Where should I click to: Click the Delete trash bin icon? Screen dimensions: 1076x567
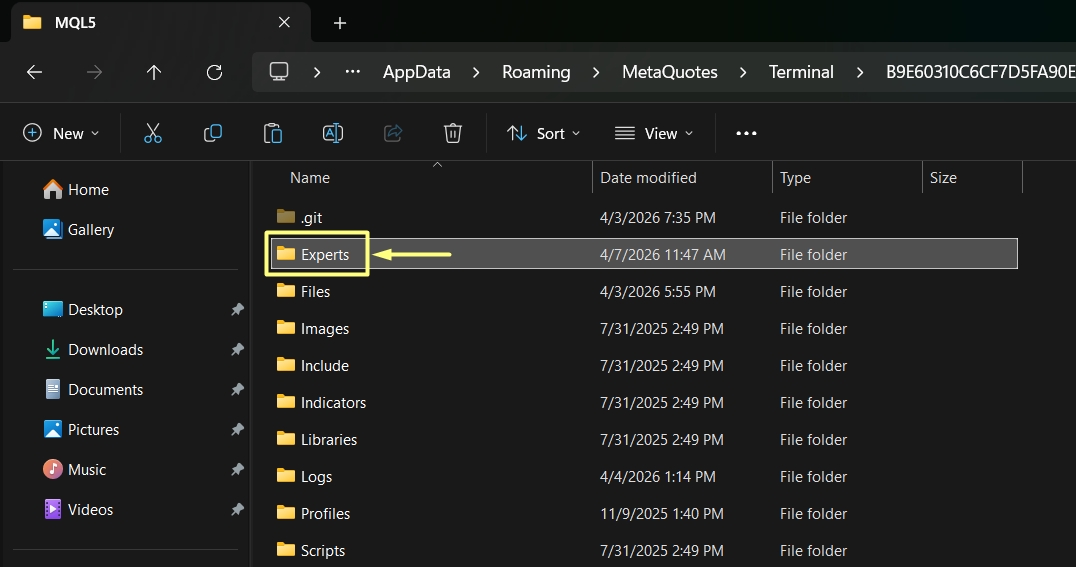pos(453,133)
